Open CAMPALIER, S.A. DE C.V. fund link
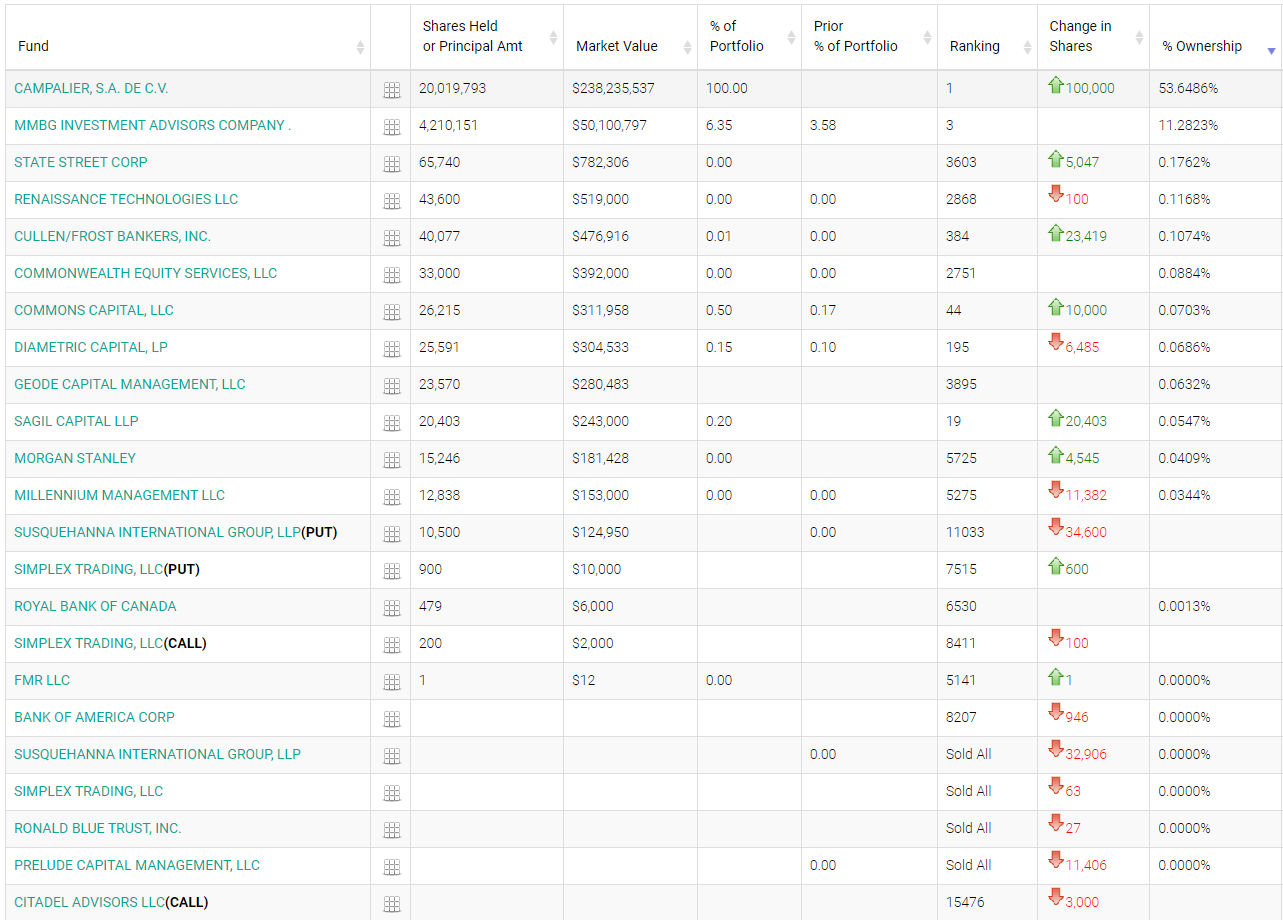The image size is (1283, 920). click(x=91, y=88)
